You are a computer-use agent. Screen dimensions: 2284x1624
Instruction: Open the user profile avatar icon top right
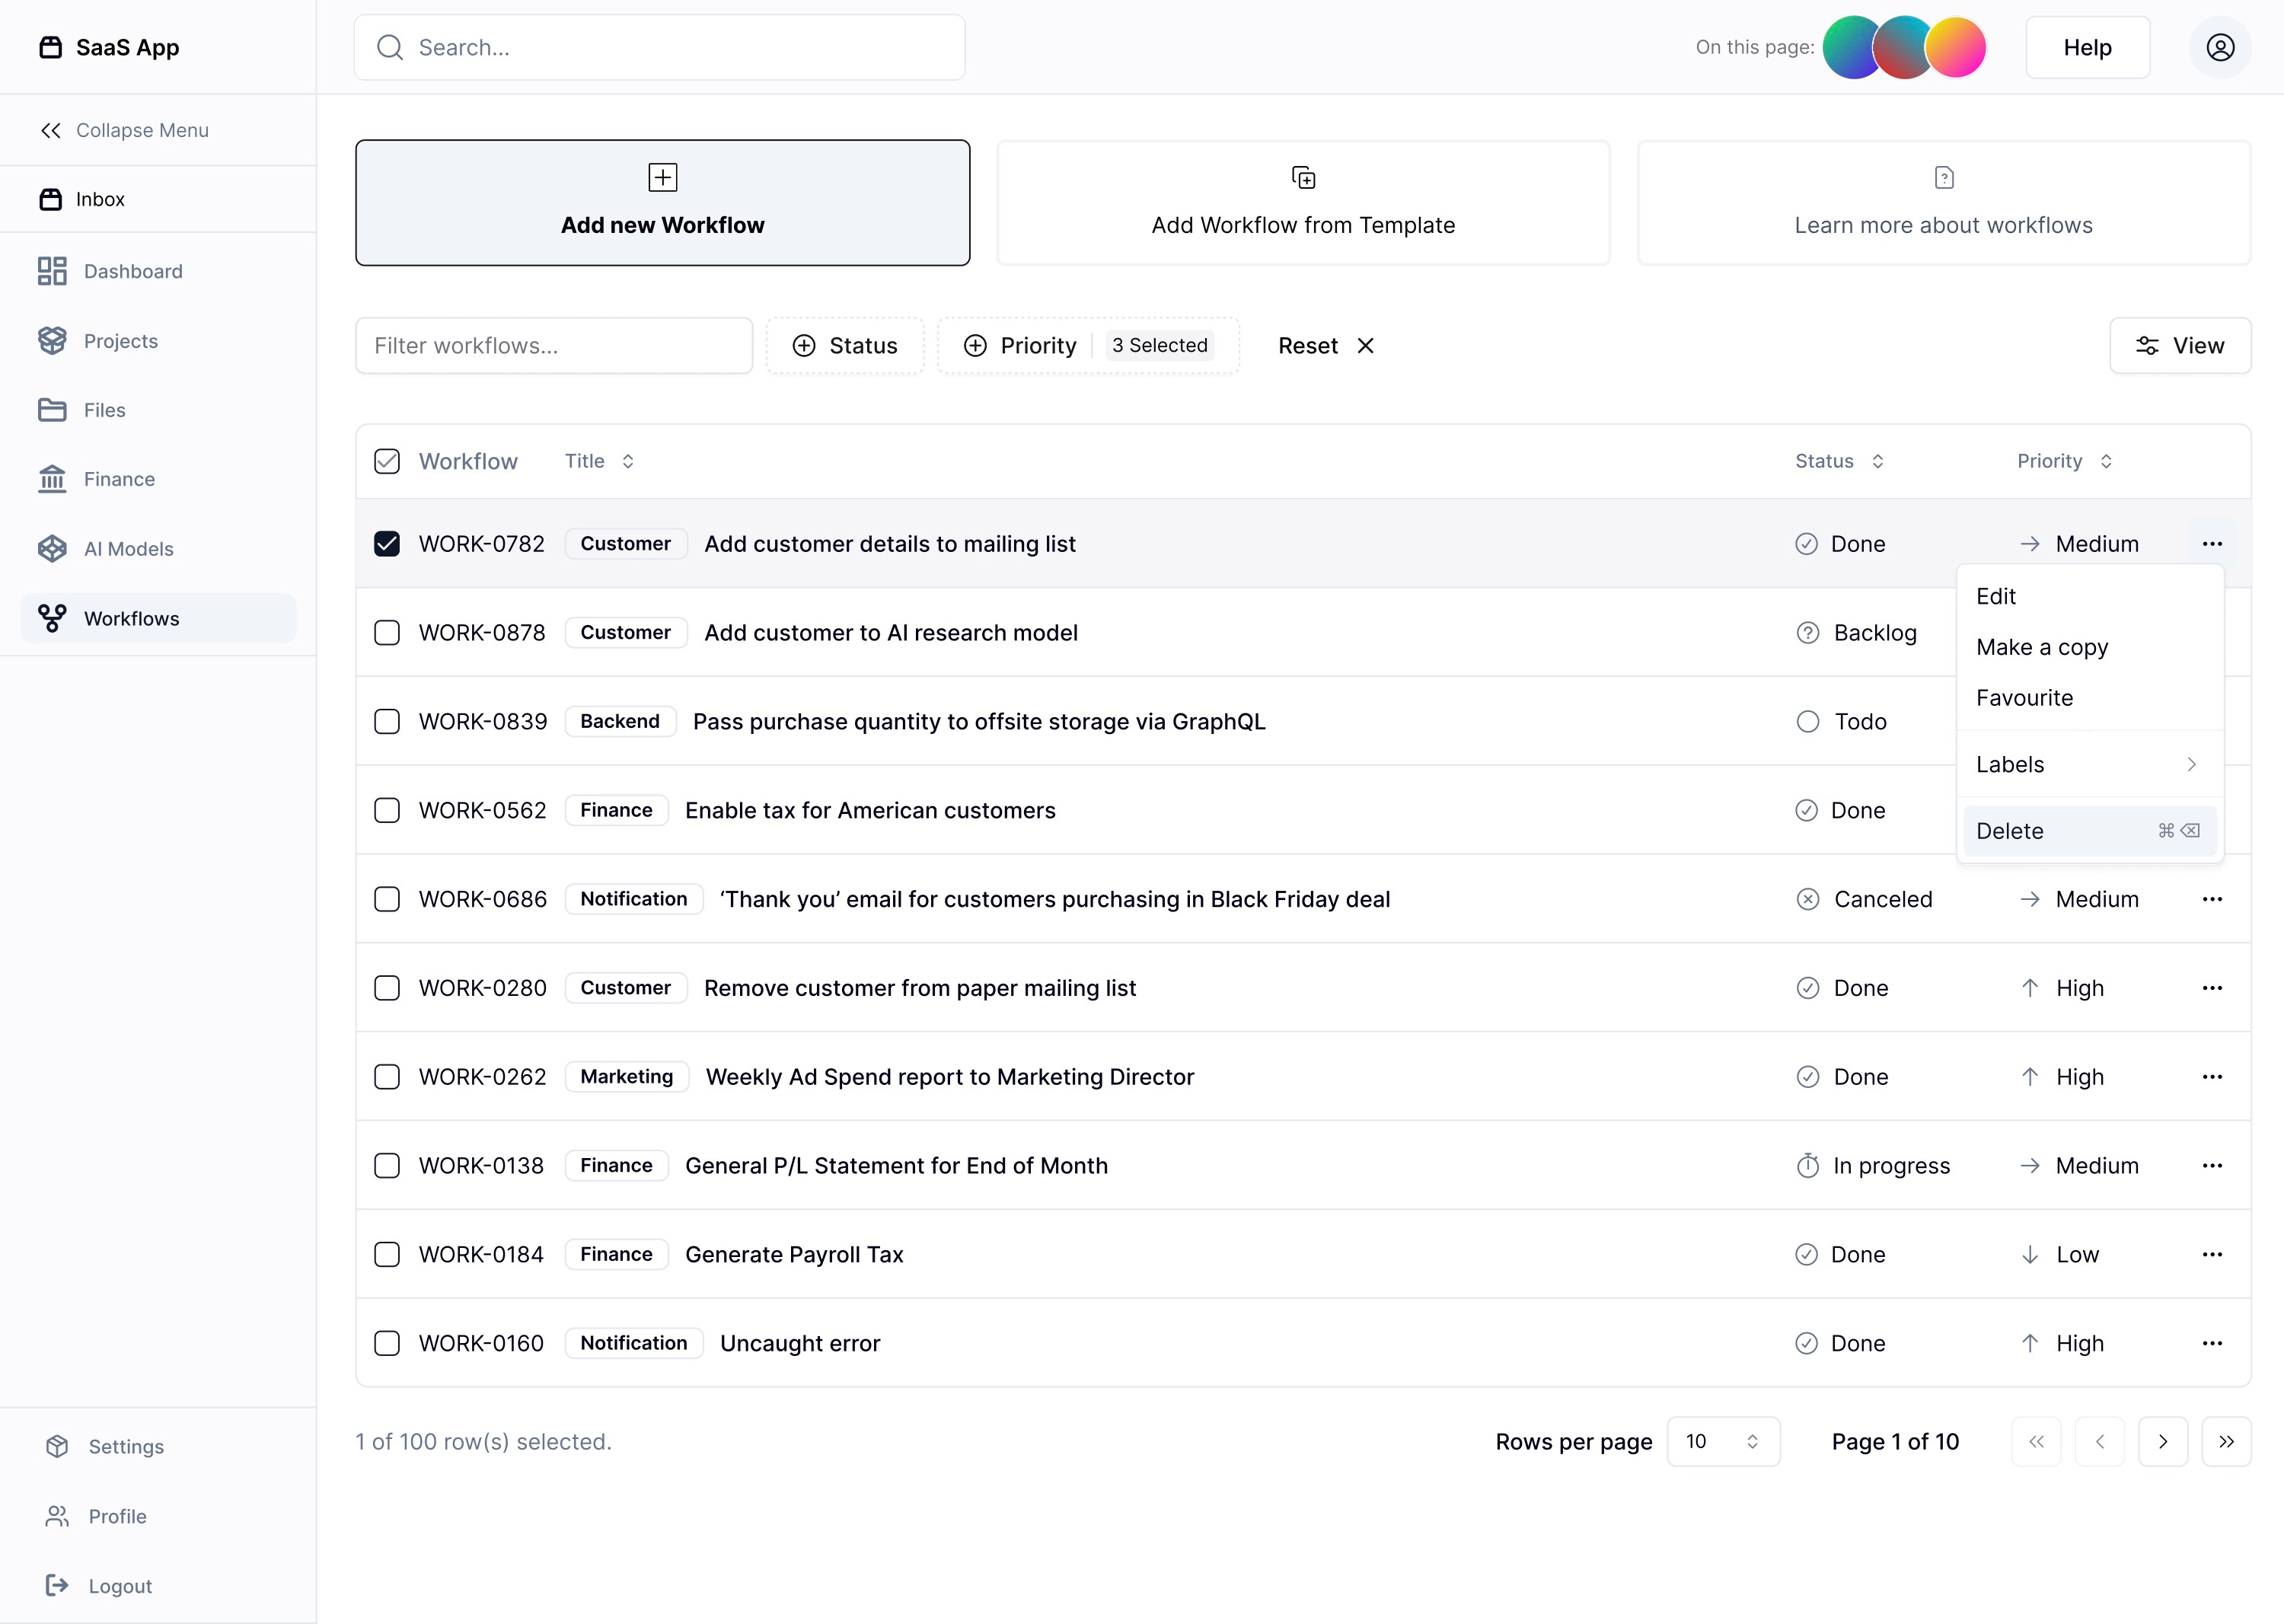tap(2220, 47)
